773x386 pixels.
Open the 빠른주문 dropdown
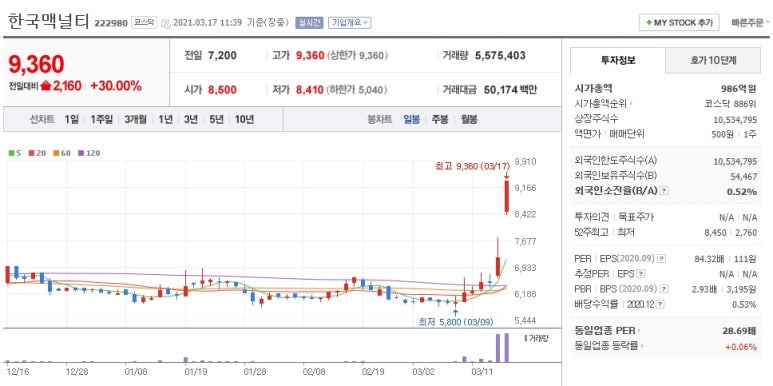(750, 23)
